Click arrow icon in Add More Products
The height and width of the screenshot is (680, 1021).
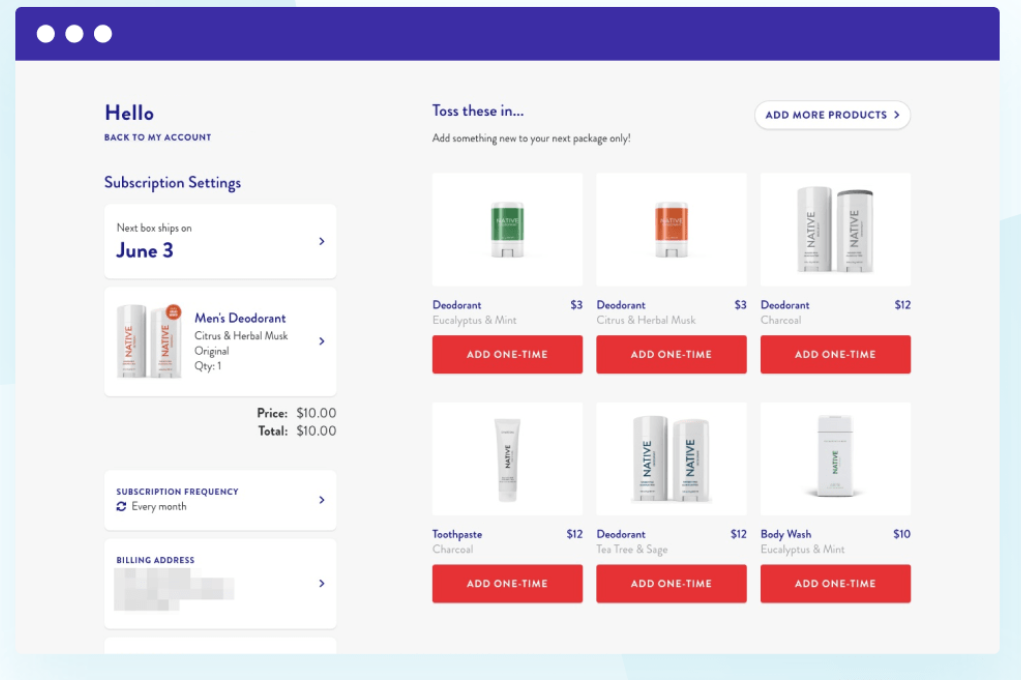click(x=897, y=115)
